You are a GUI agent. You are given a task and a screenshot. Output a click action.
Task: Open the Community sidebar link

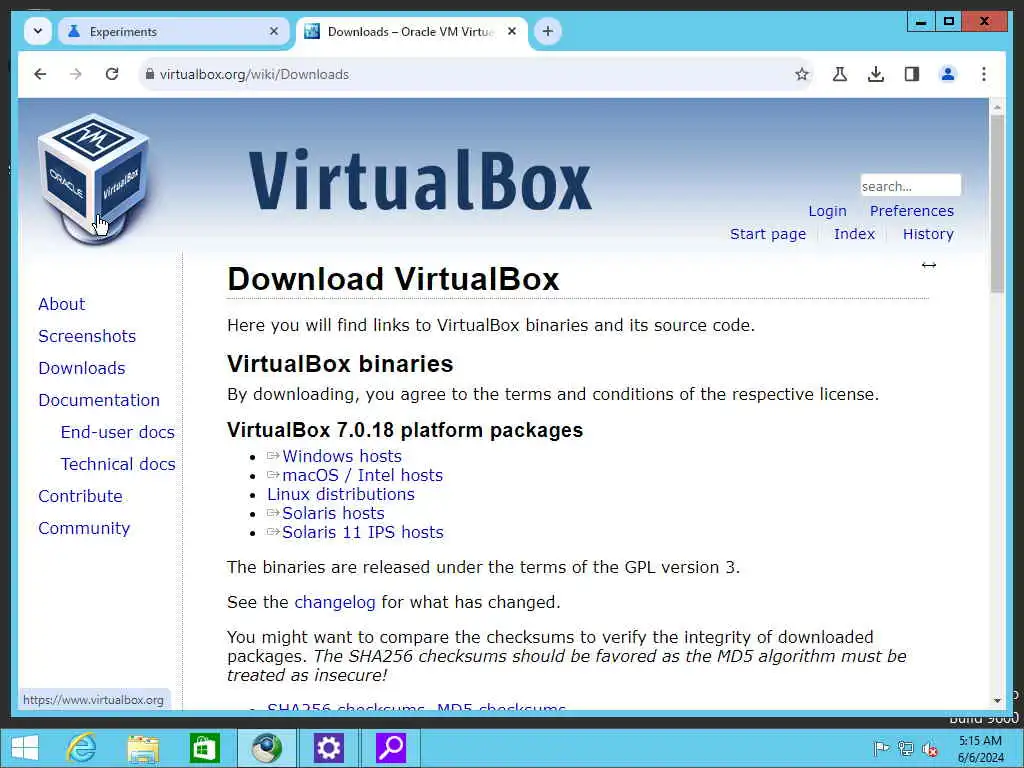84,528
